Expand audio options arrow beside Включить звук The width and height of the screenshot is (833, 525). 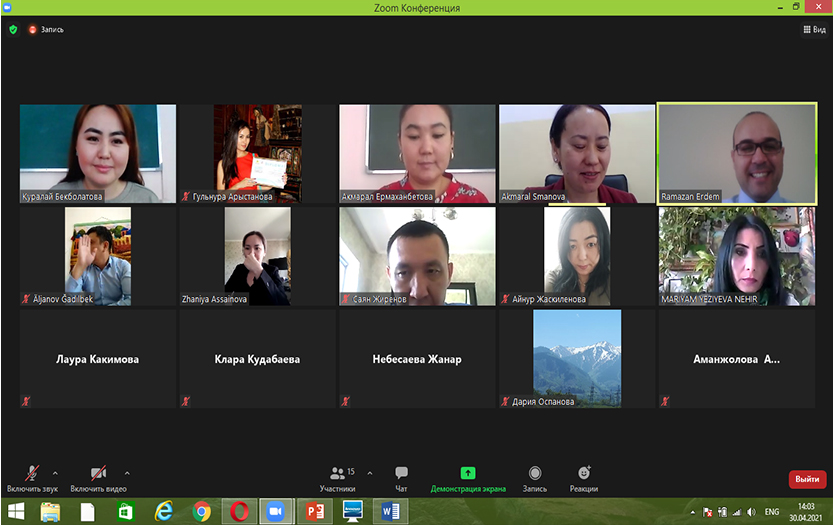click(55, 472)
